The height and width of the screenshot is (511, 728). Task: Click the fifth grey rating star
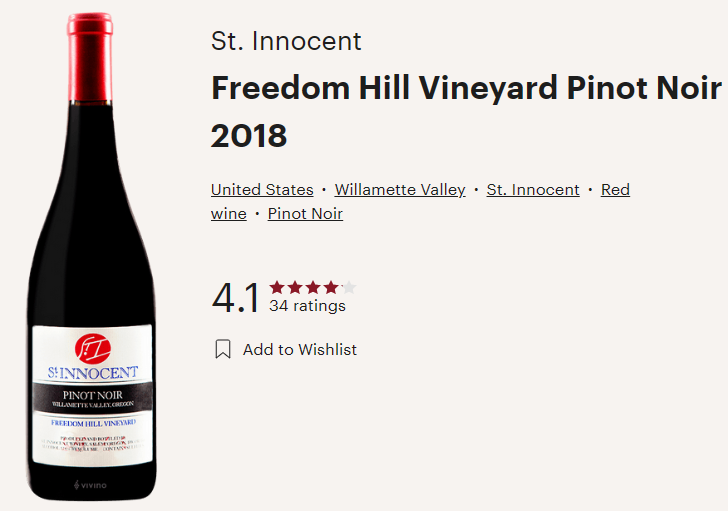(349, 287)
